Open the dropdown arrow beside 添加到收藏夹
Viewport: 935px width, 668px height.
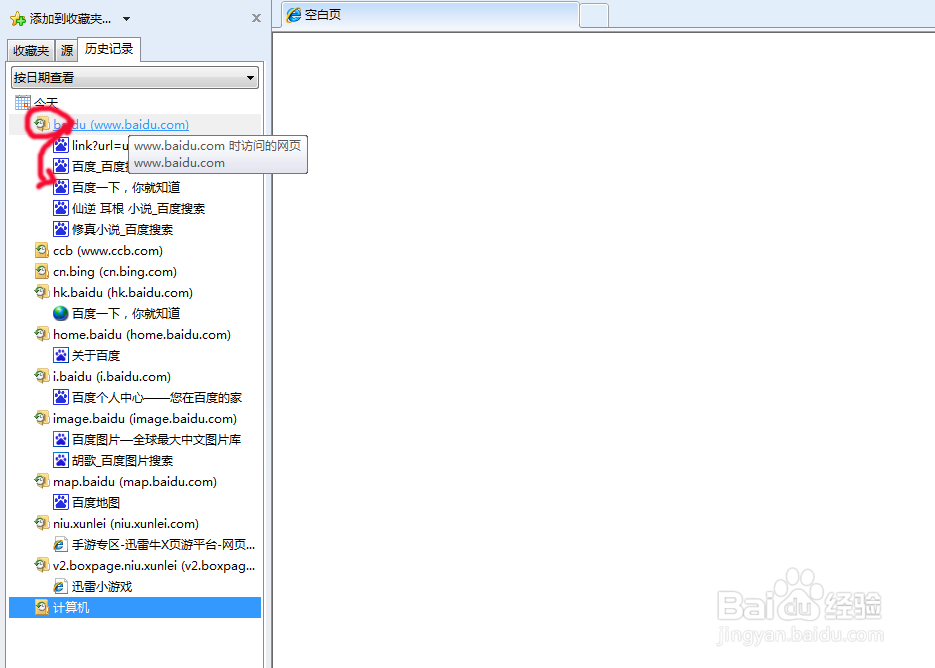tap(126, 19)
